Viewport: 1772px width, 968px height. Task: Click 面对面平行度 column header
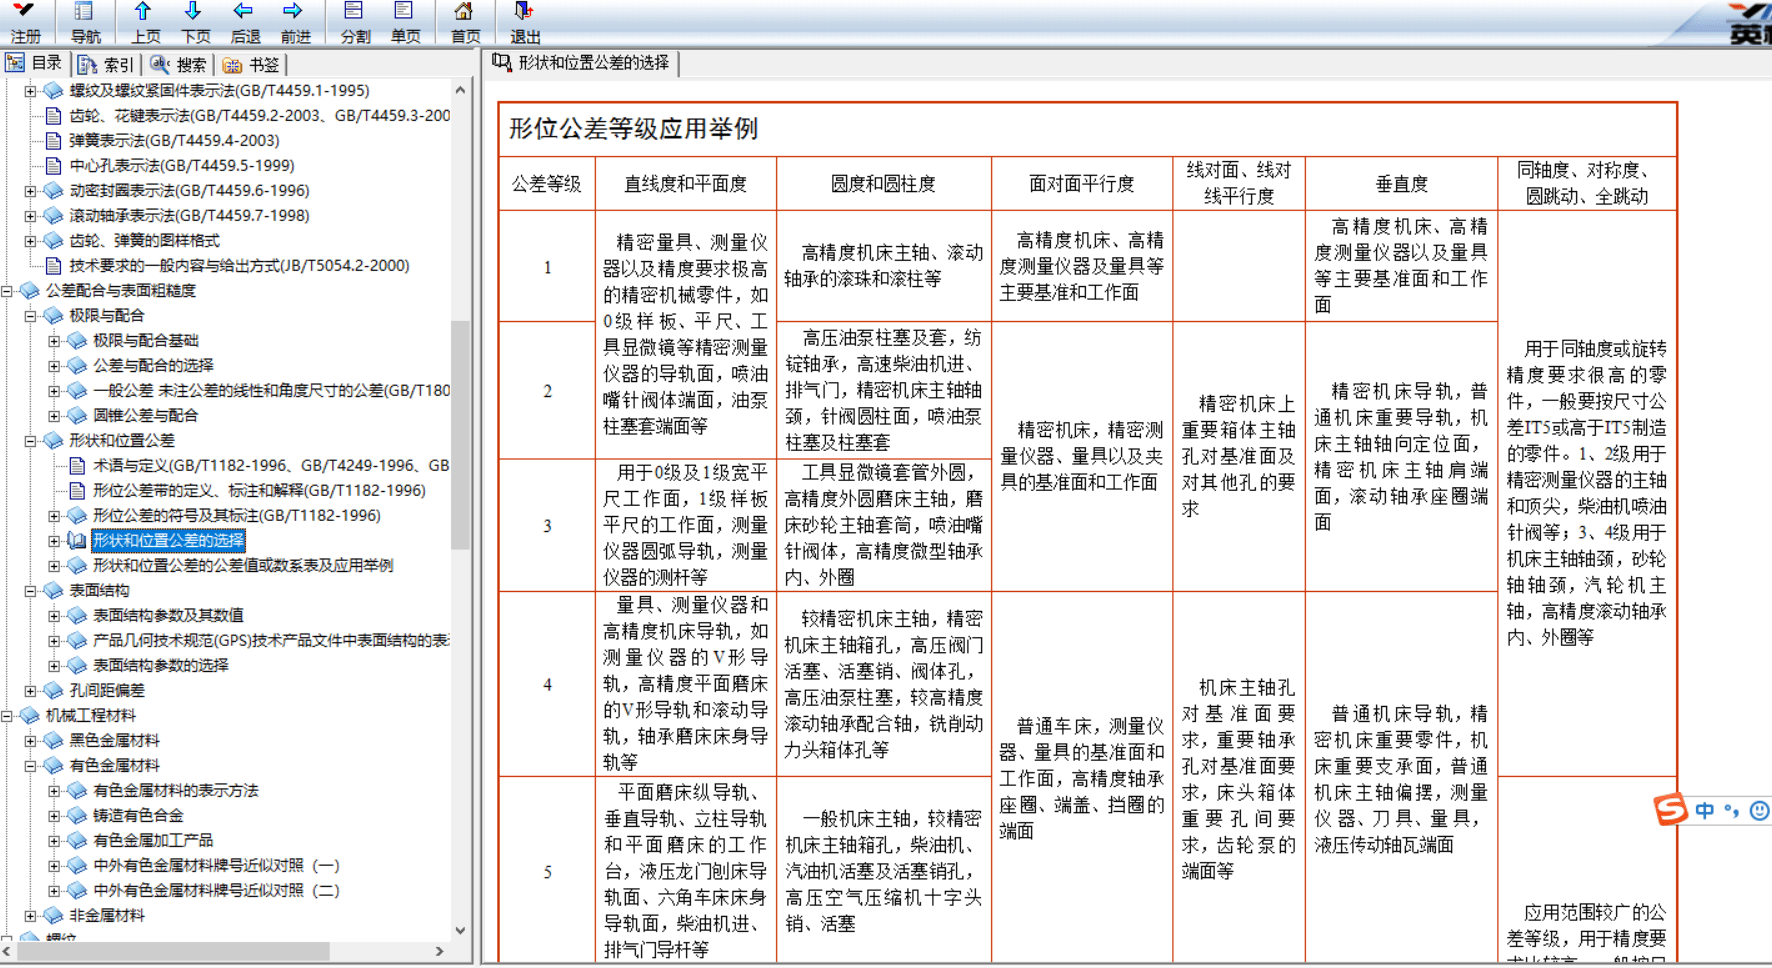point(1081,184)
